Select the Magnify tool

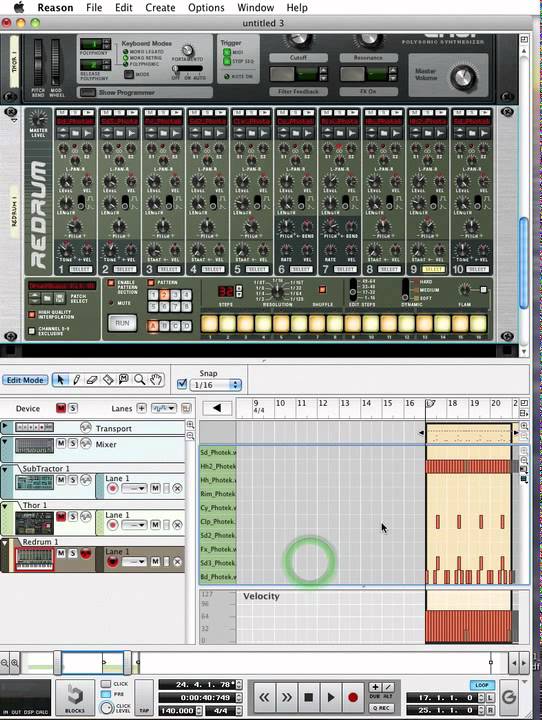(x=140, y=380)
